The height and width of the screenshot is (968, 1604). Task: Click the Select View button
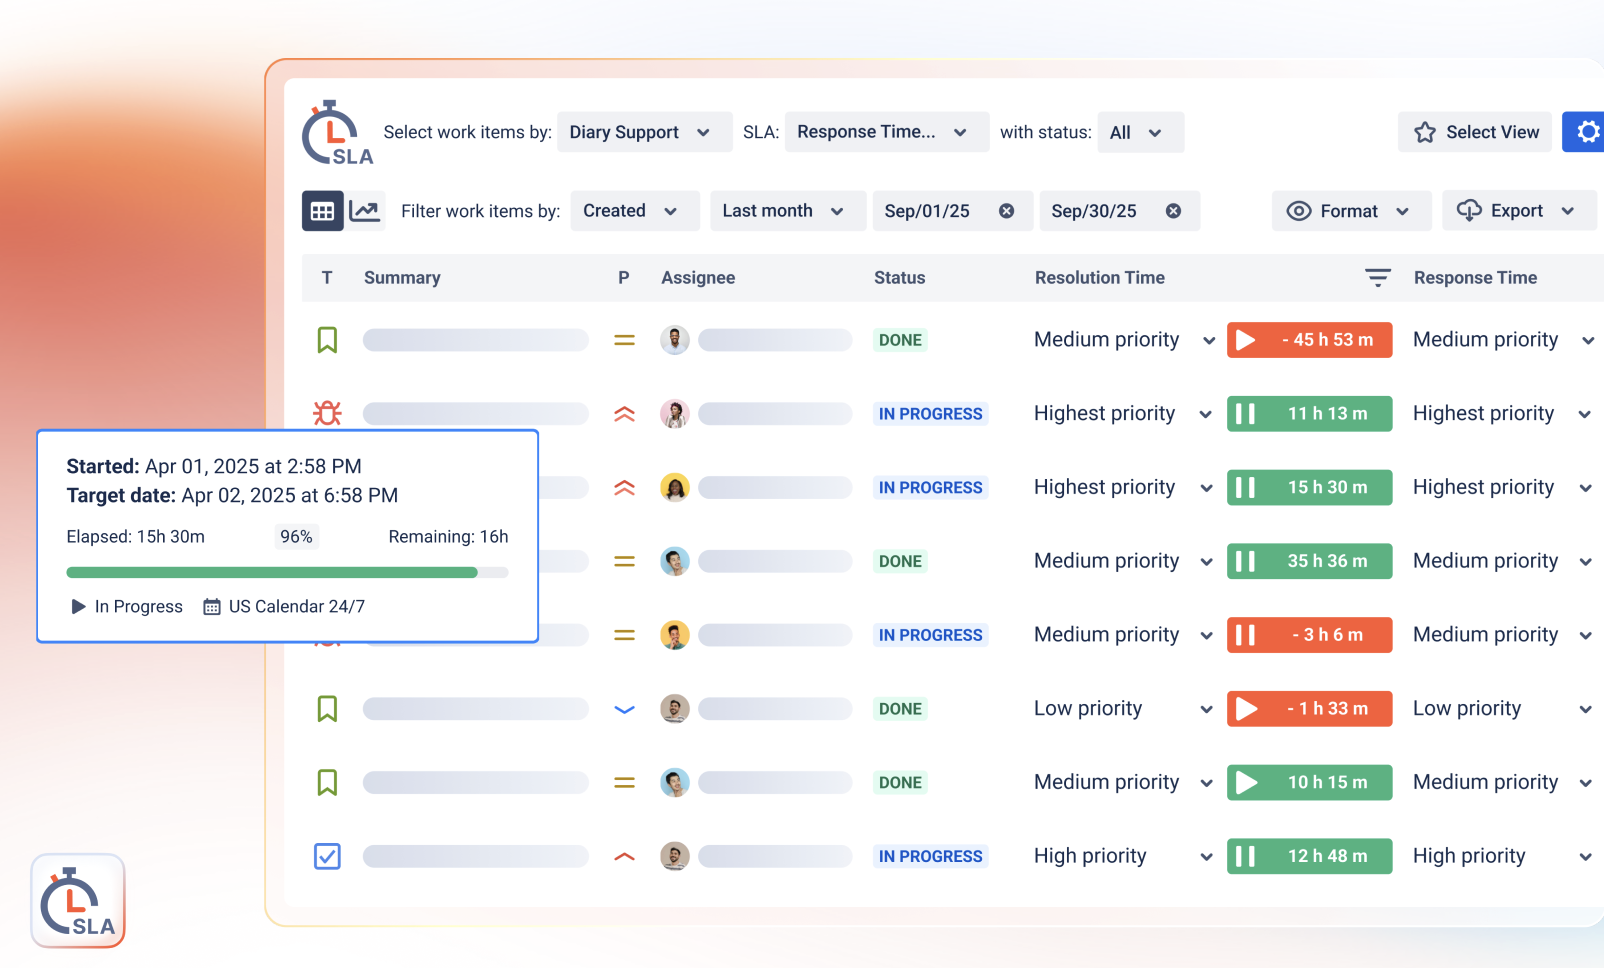[1475, 132]
